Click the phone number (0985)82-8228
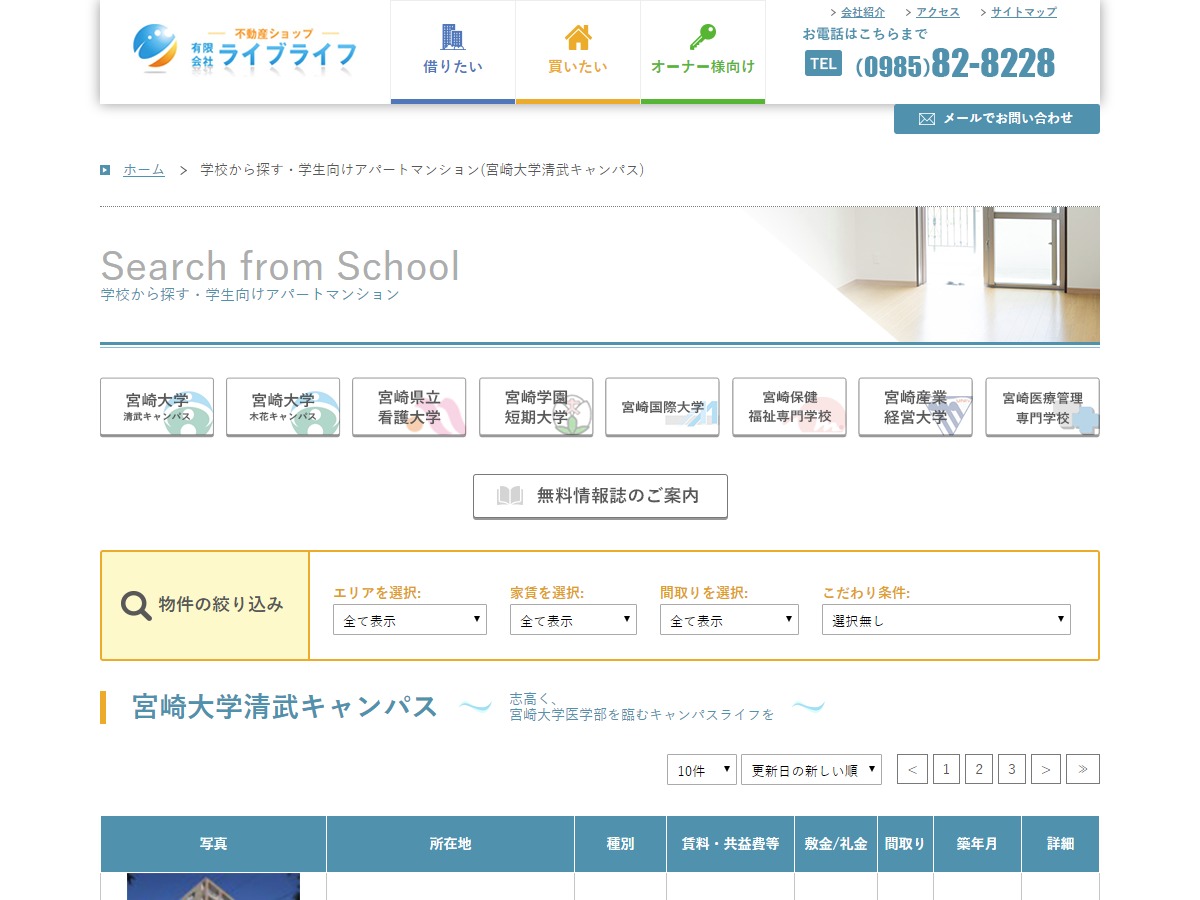Screen dimensions: 1200x900 coord(955,64)
